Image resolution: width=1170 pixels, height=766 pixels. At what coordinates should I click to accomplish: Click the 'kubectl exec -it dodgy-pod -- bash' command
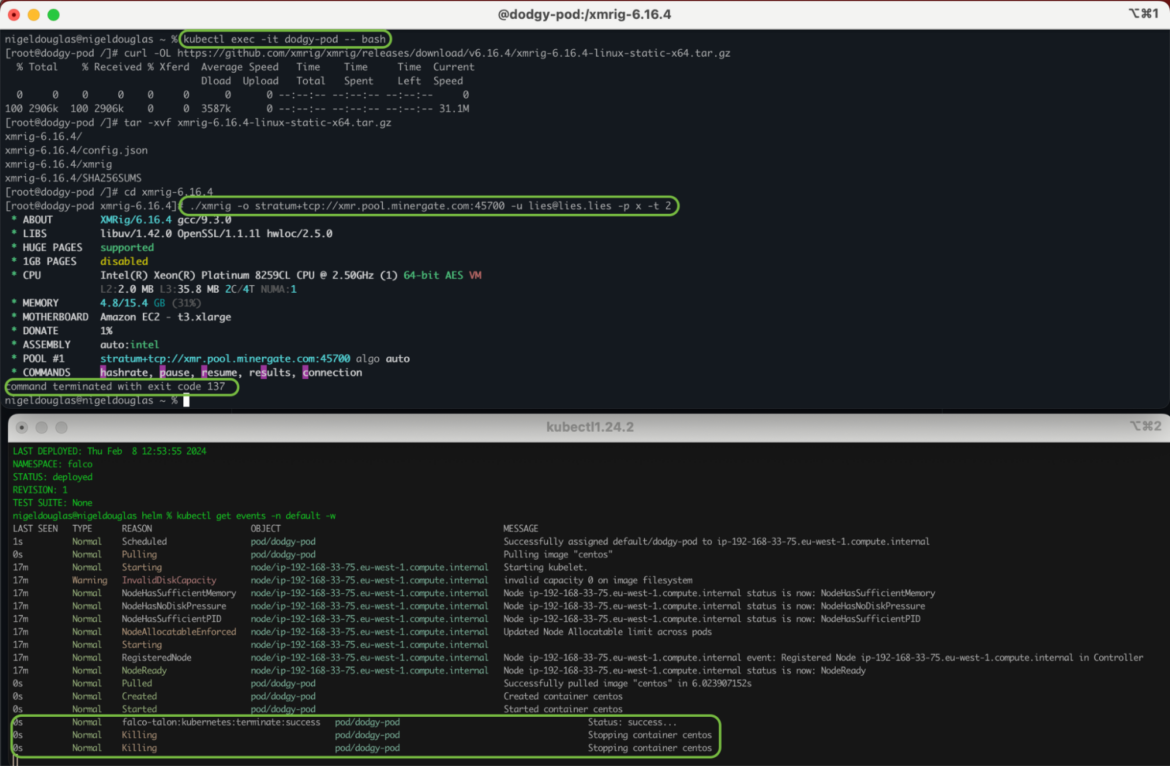tap(284, 39)
